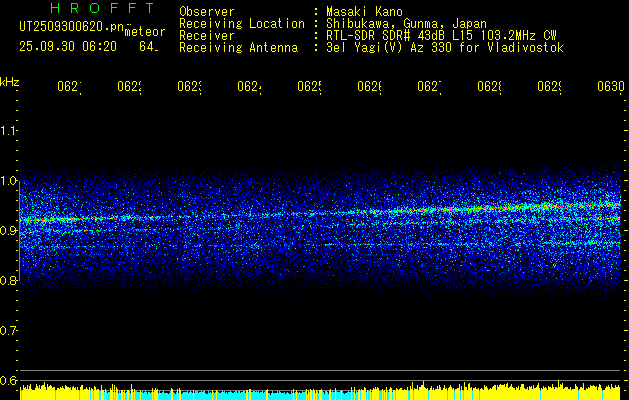Click the 0.6 frequency axis label

pyautogui.click(x=8, y=380)
